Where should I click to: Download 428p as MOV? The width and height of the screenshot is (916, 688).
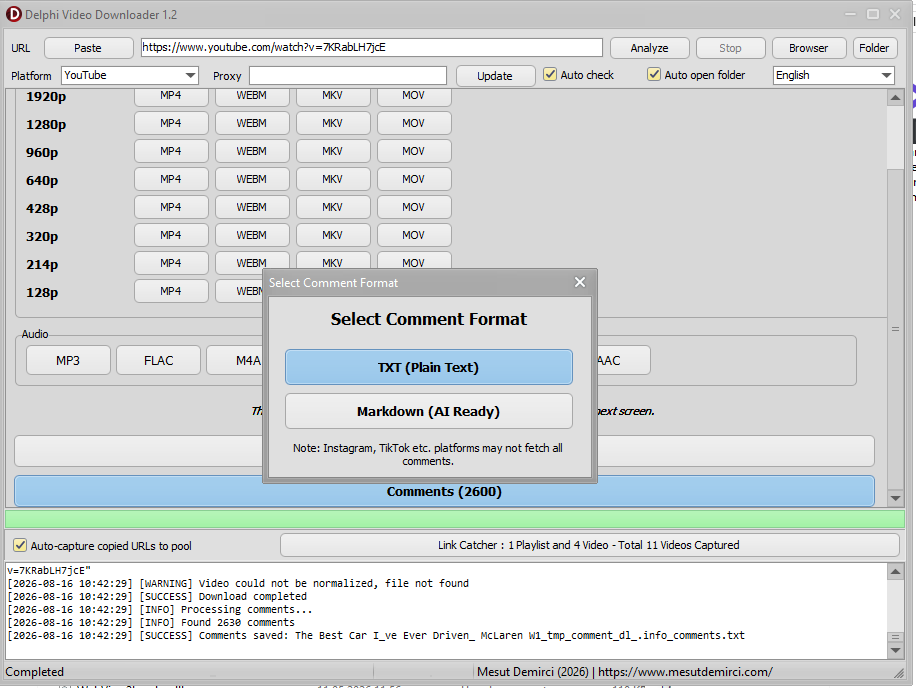click(414, 207)
